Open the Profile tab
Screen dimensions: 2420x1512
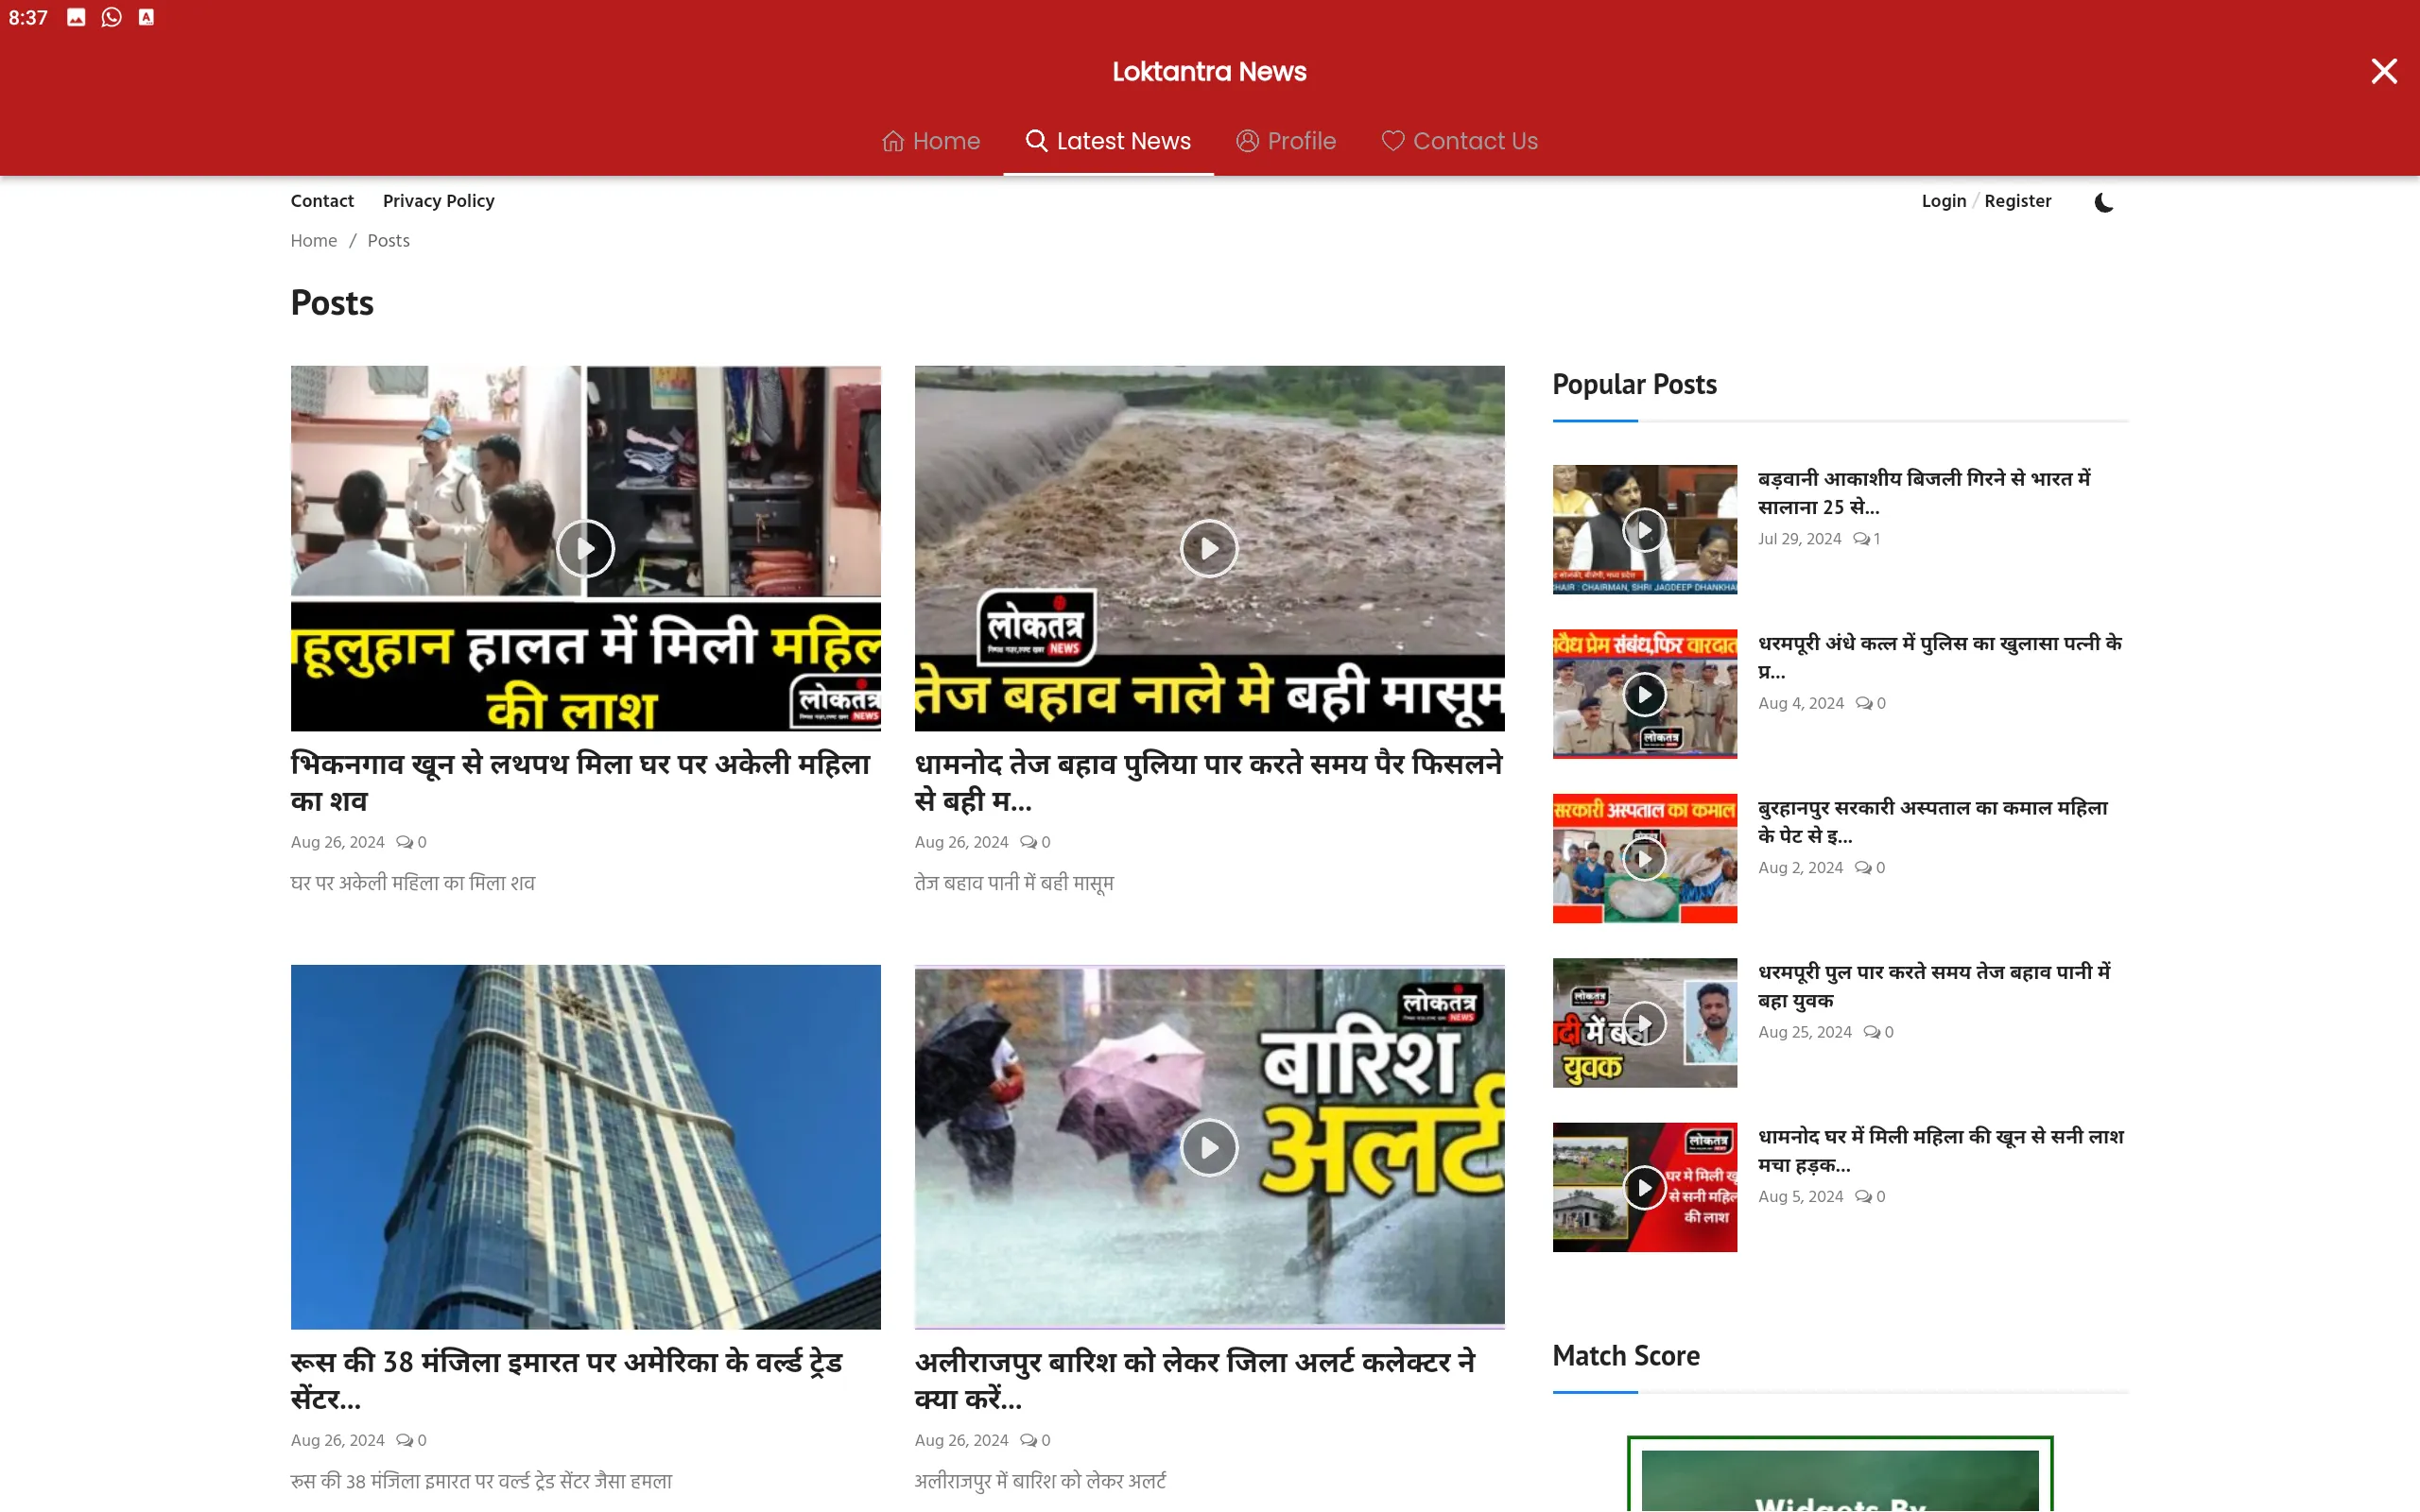pos(1286,141)
